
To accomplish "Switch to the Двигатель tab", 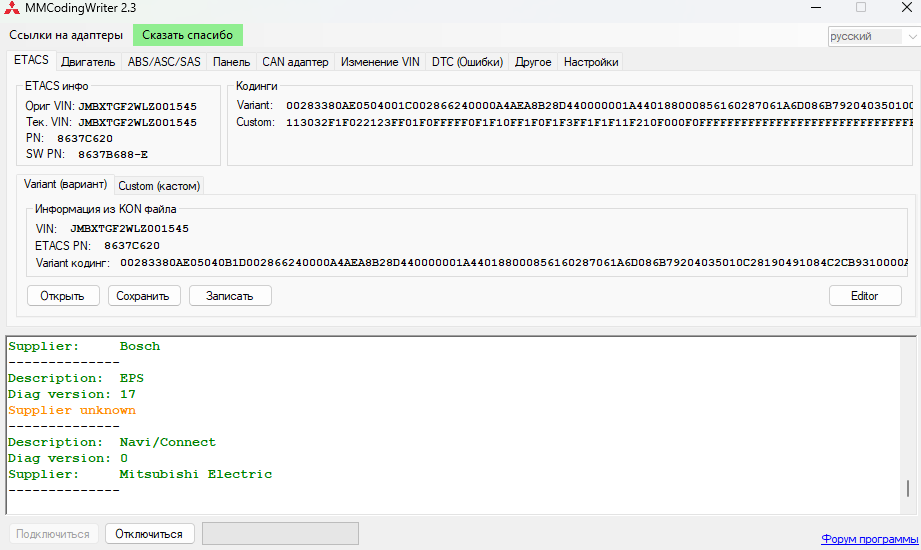I will [88, 62].
